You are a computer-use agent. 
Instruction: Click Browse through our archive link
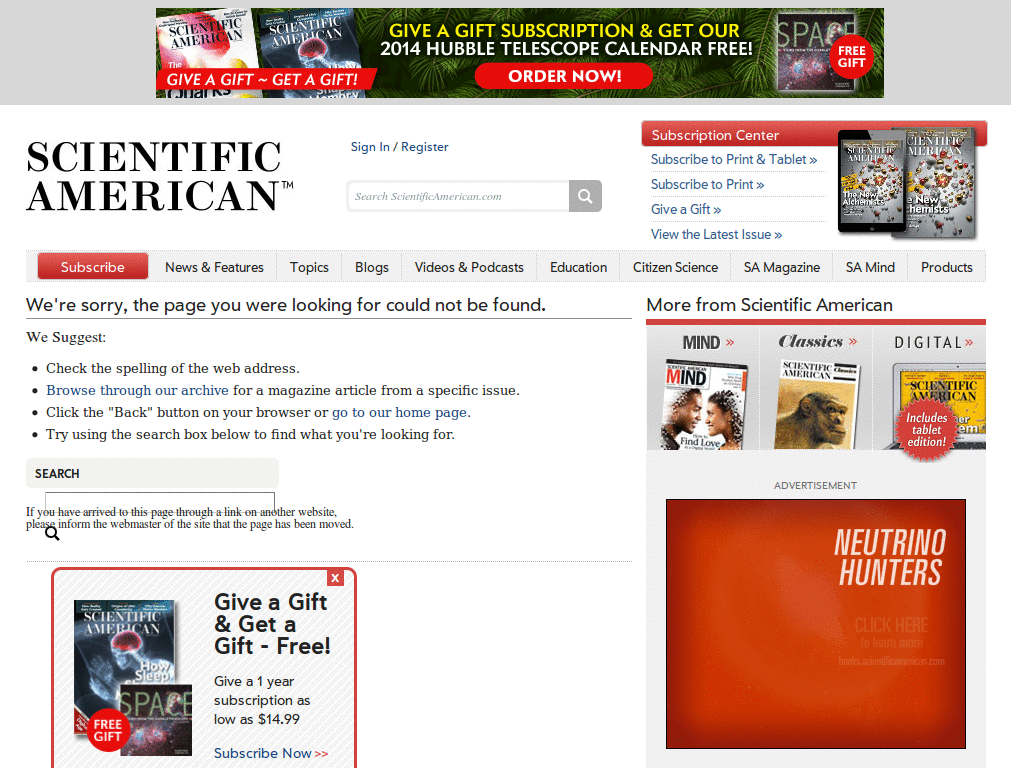[x=137, y=390]
